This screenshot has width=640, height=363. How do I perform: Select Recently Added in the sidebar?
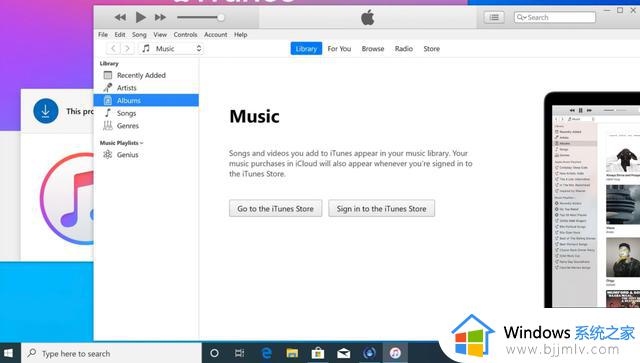point(146,75)
